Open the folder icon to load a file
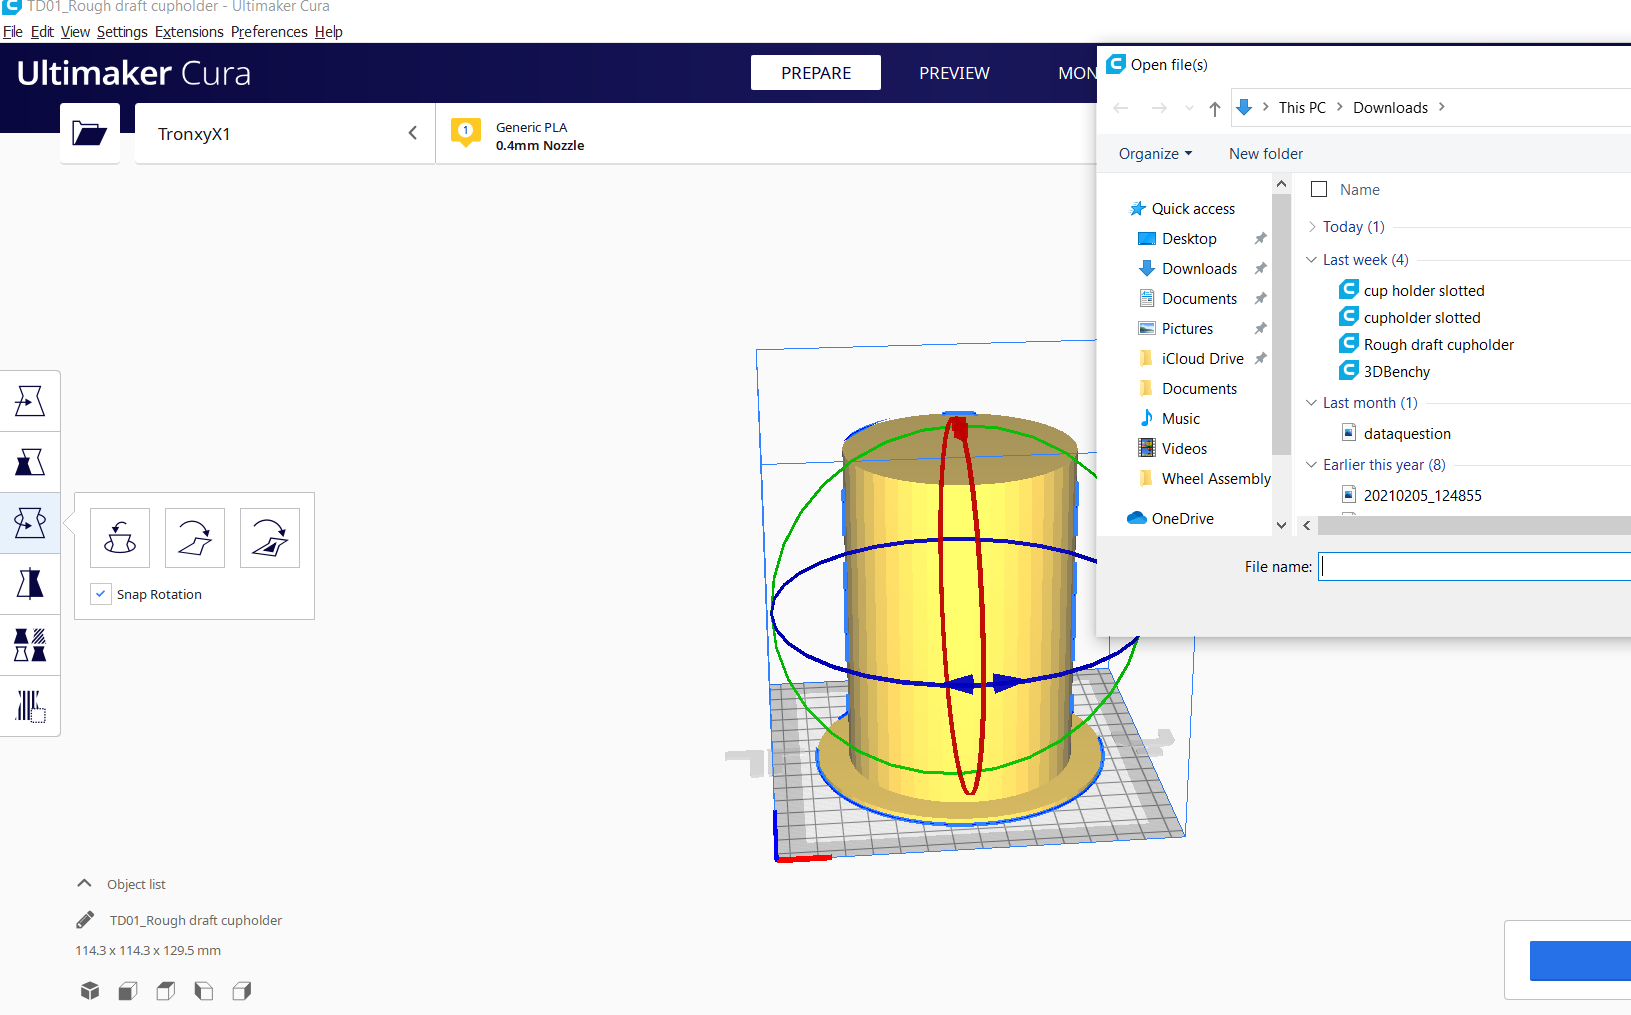Image resolution: width=1631 pixels, height=1015 pixels. click(89, 133)
